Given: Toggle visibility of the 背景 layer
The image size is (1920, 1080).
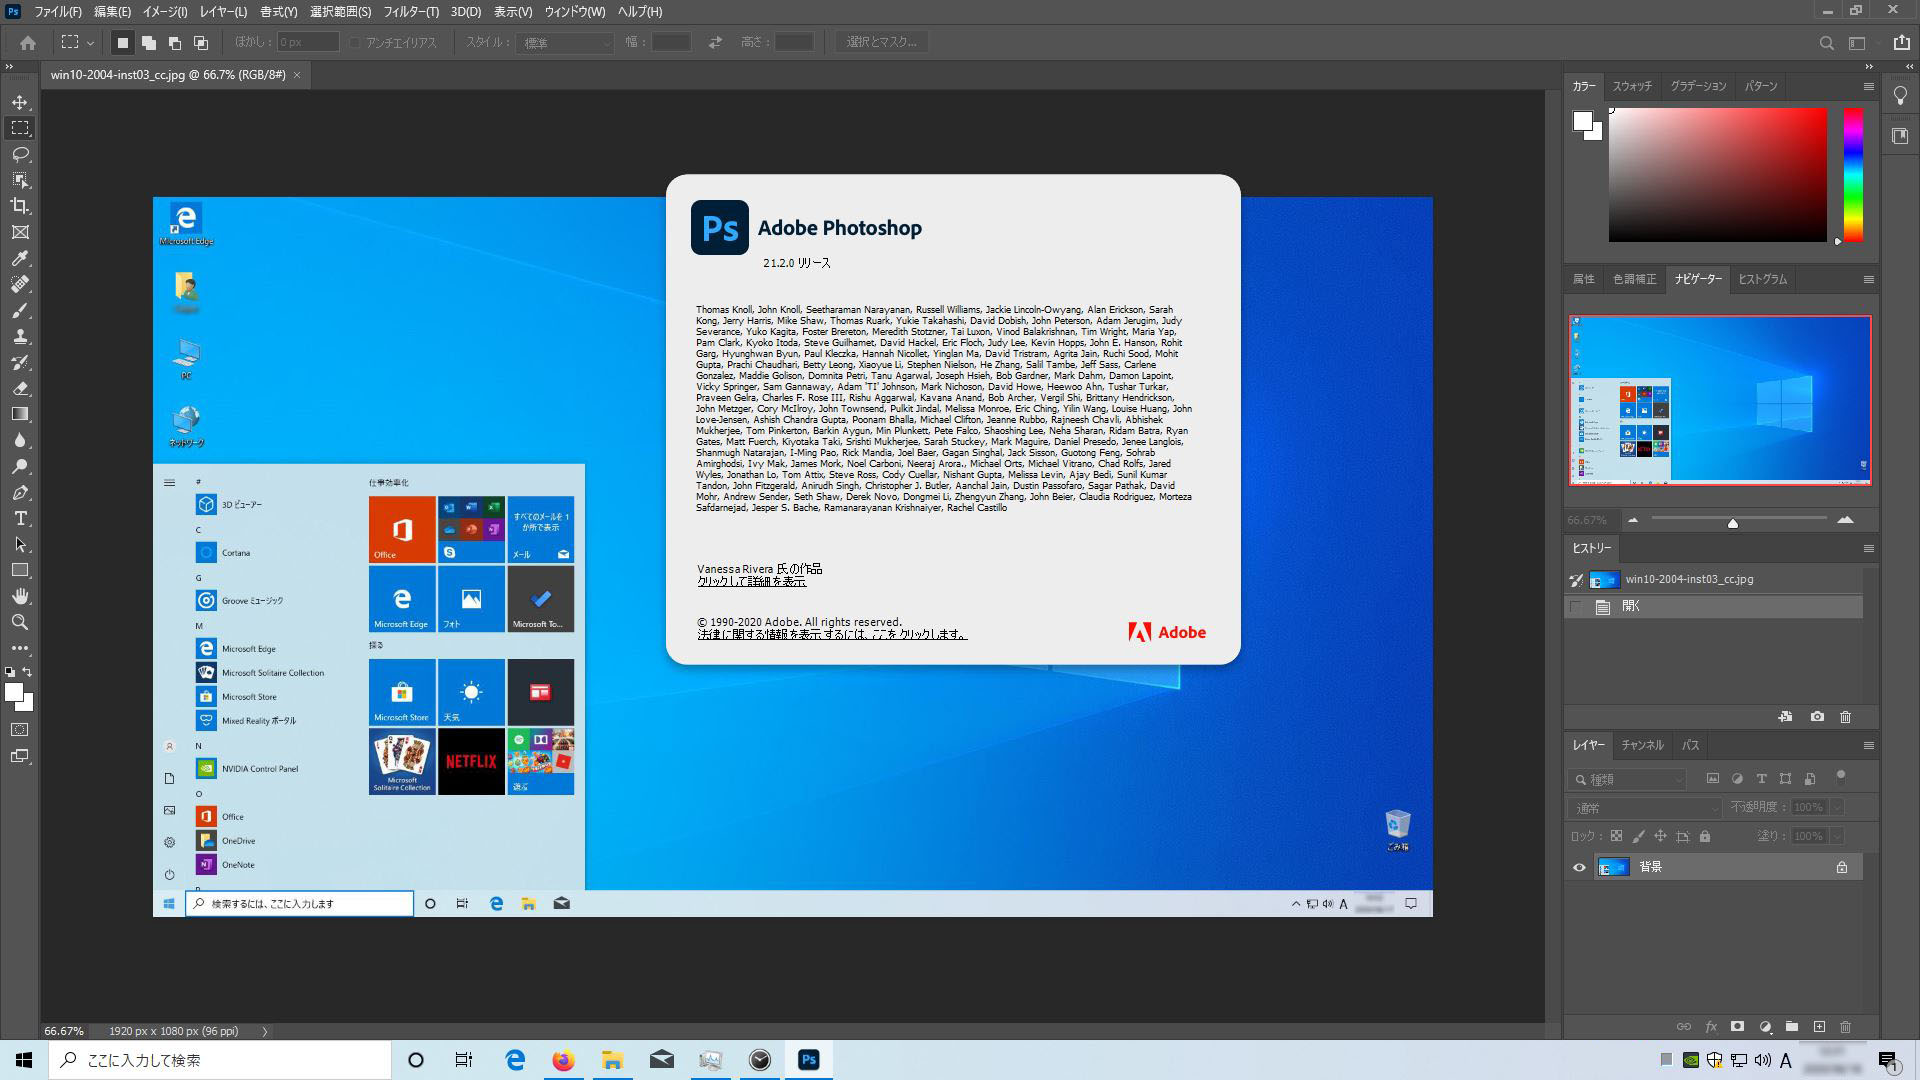Looking at the screenshot, I should tap(1579, 867).
